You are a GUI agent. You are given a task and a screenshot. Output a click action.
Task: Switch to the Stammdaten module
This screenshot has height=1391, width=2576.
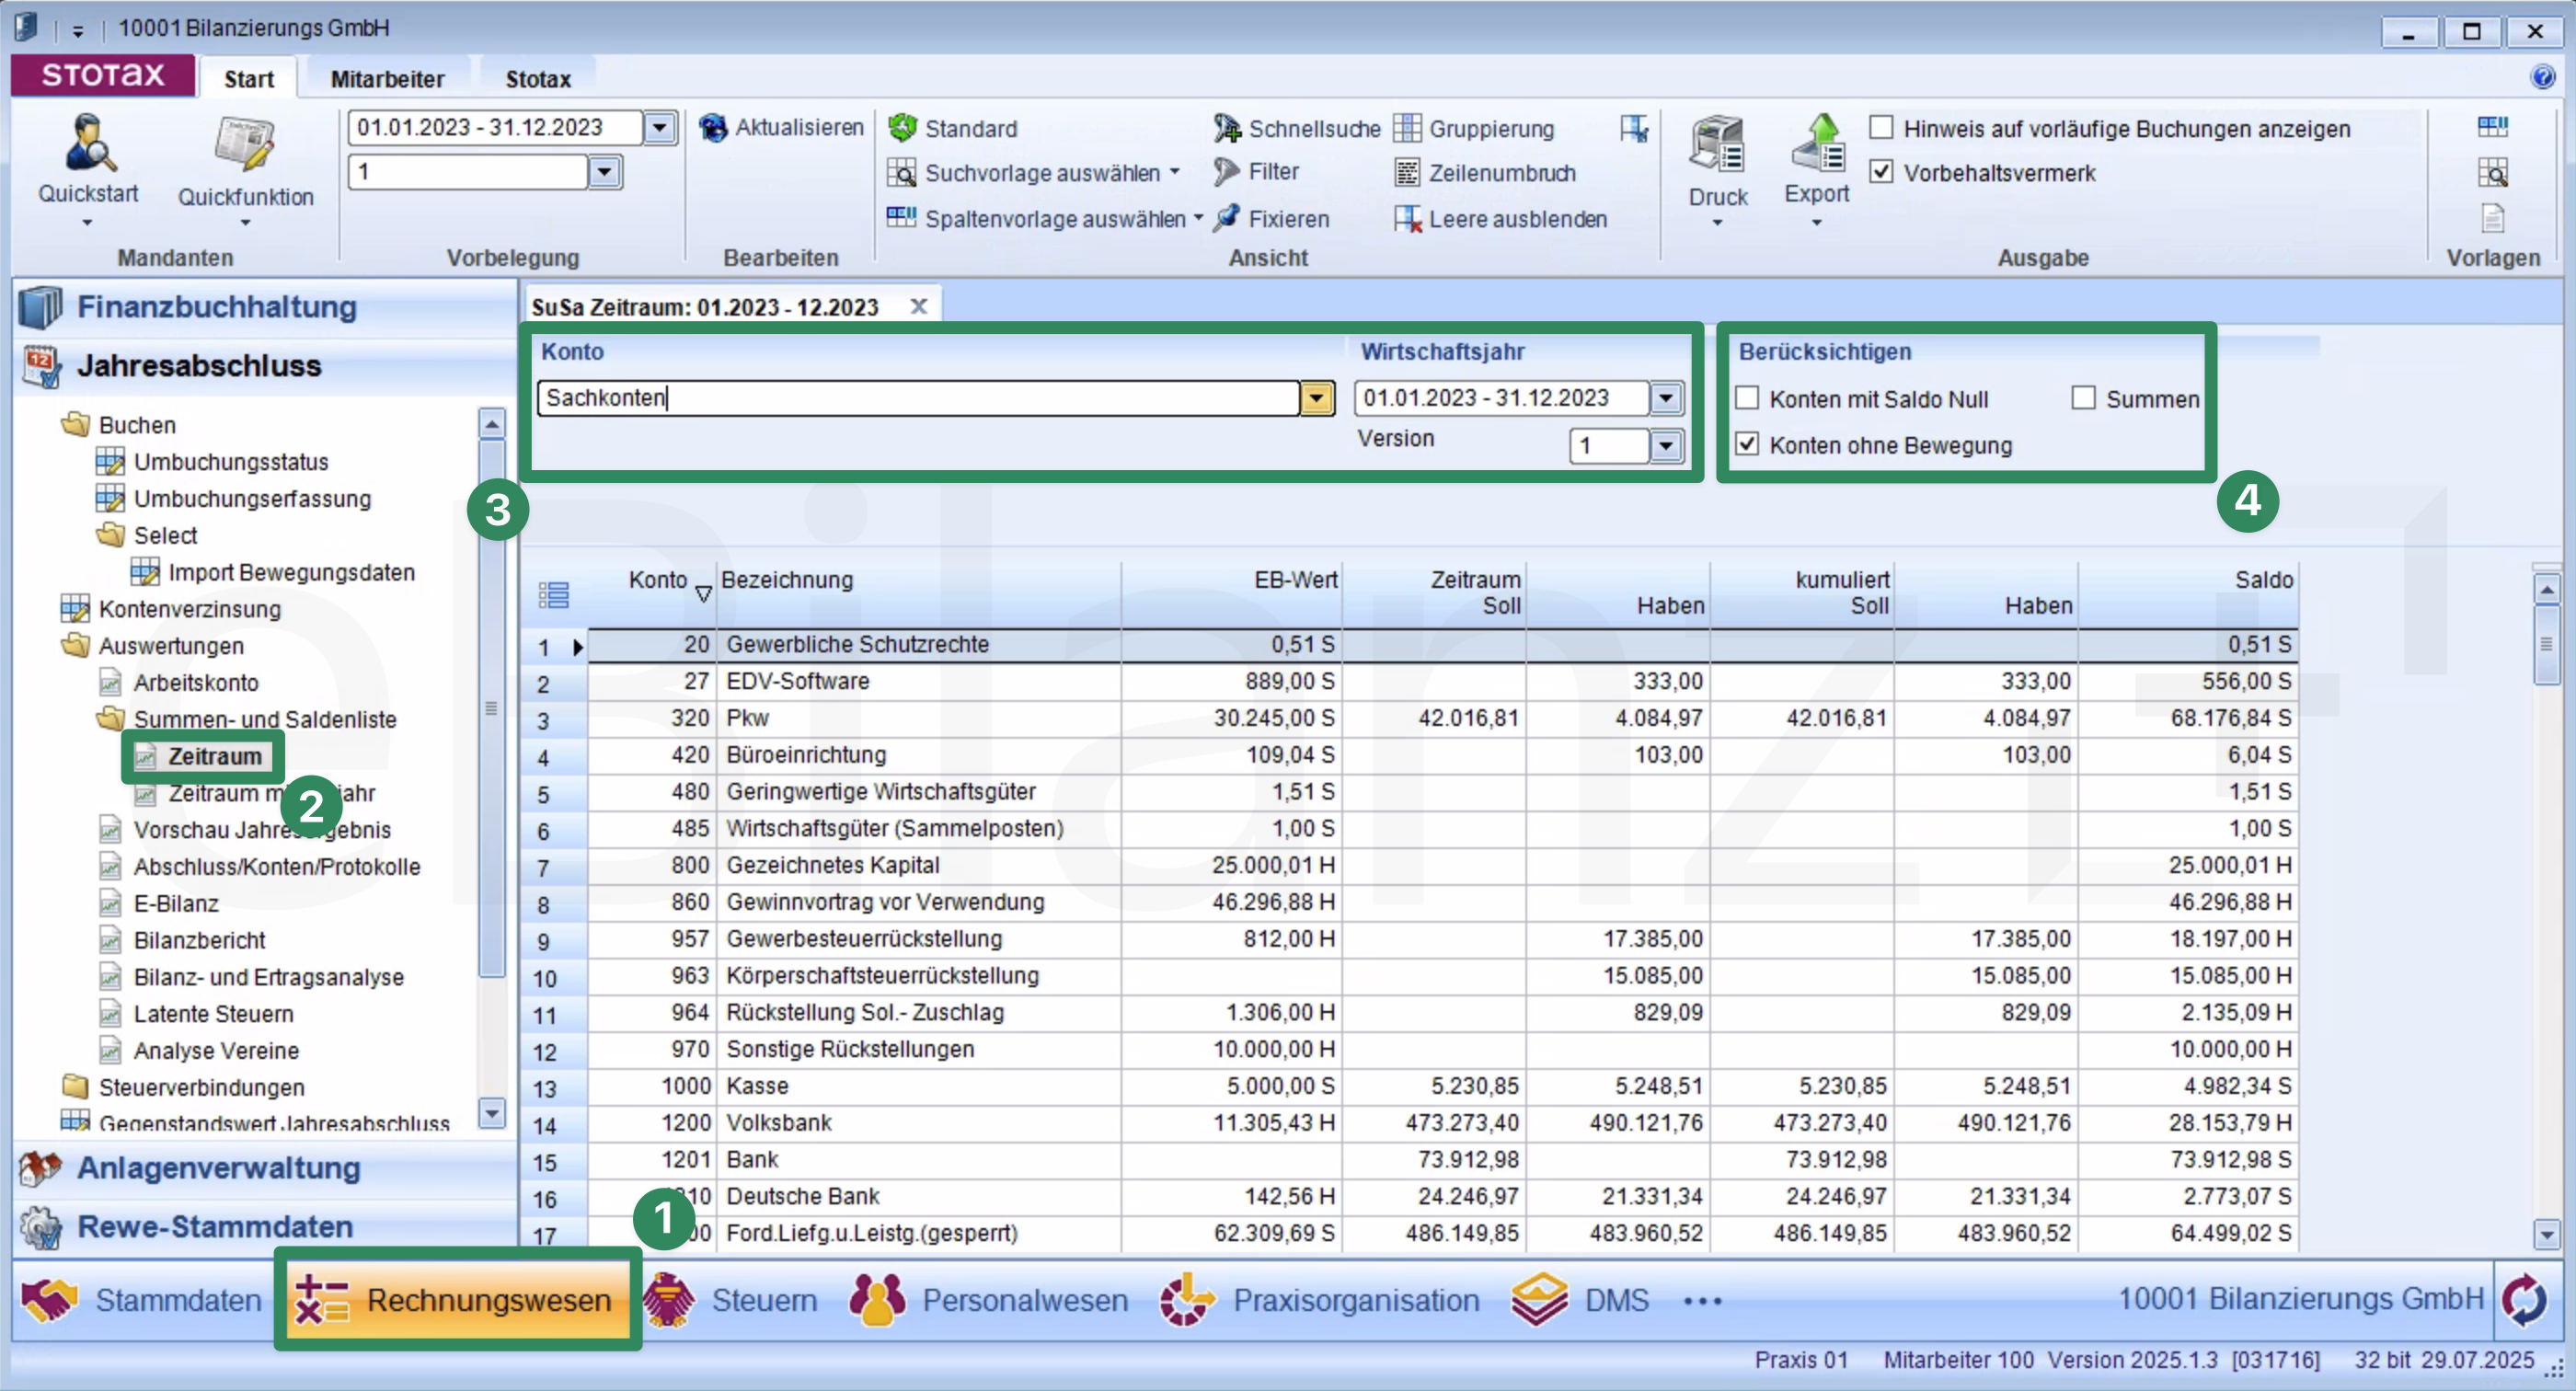tap(141, 1300)
